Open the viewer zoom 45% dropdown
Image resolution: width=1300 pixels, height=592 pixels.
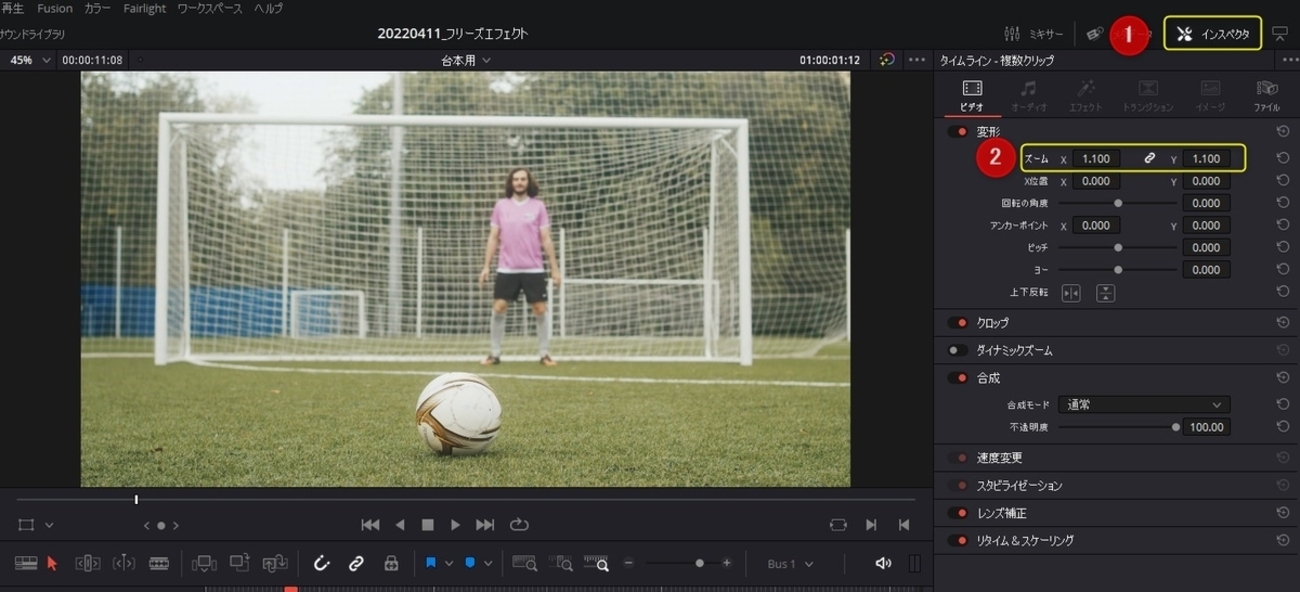click(28, 60)
